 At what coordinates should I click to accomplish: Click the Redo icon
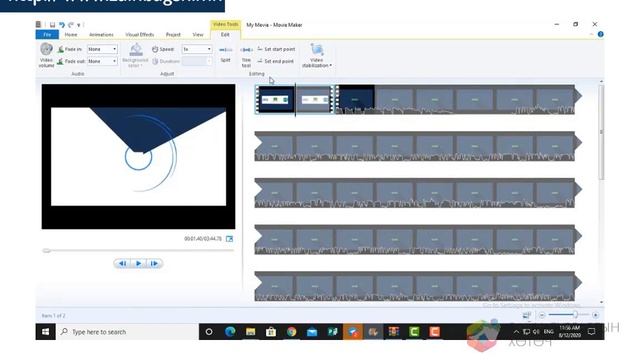[x=71, y=25]
